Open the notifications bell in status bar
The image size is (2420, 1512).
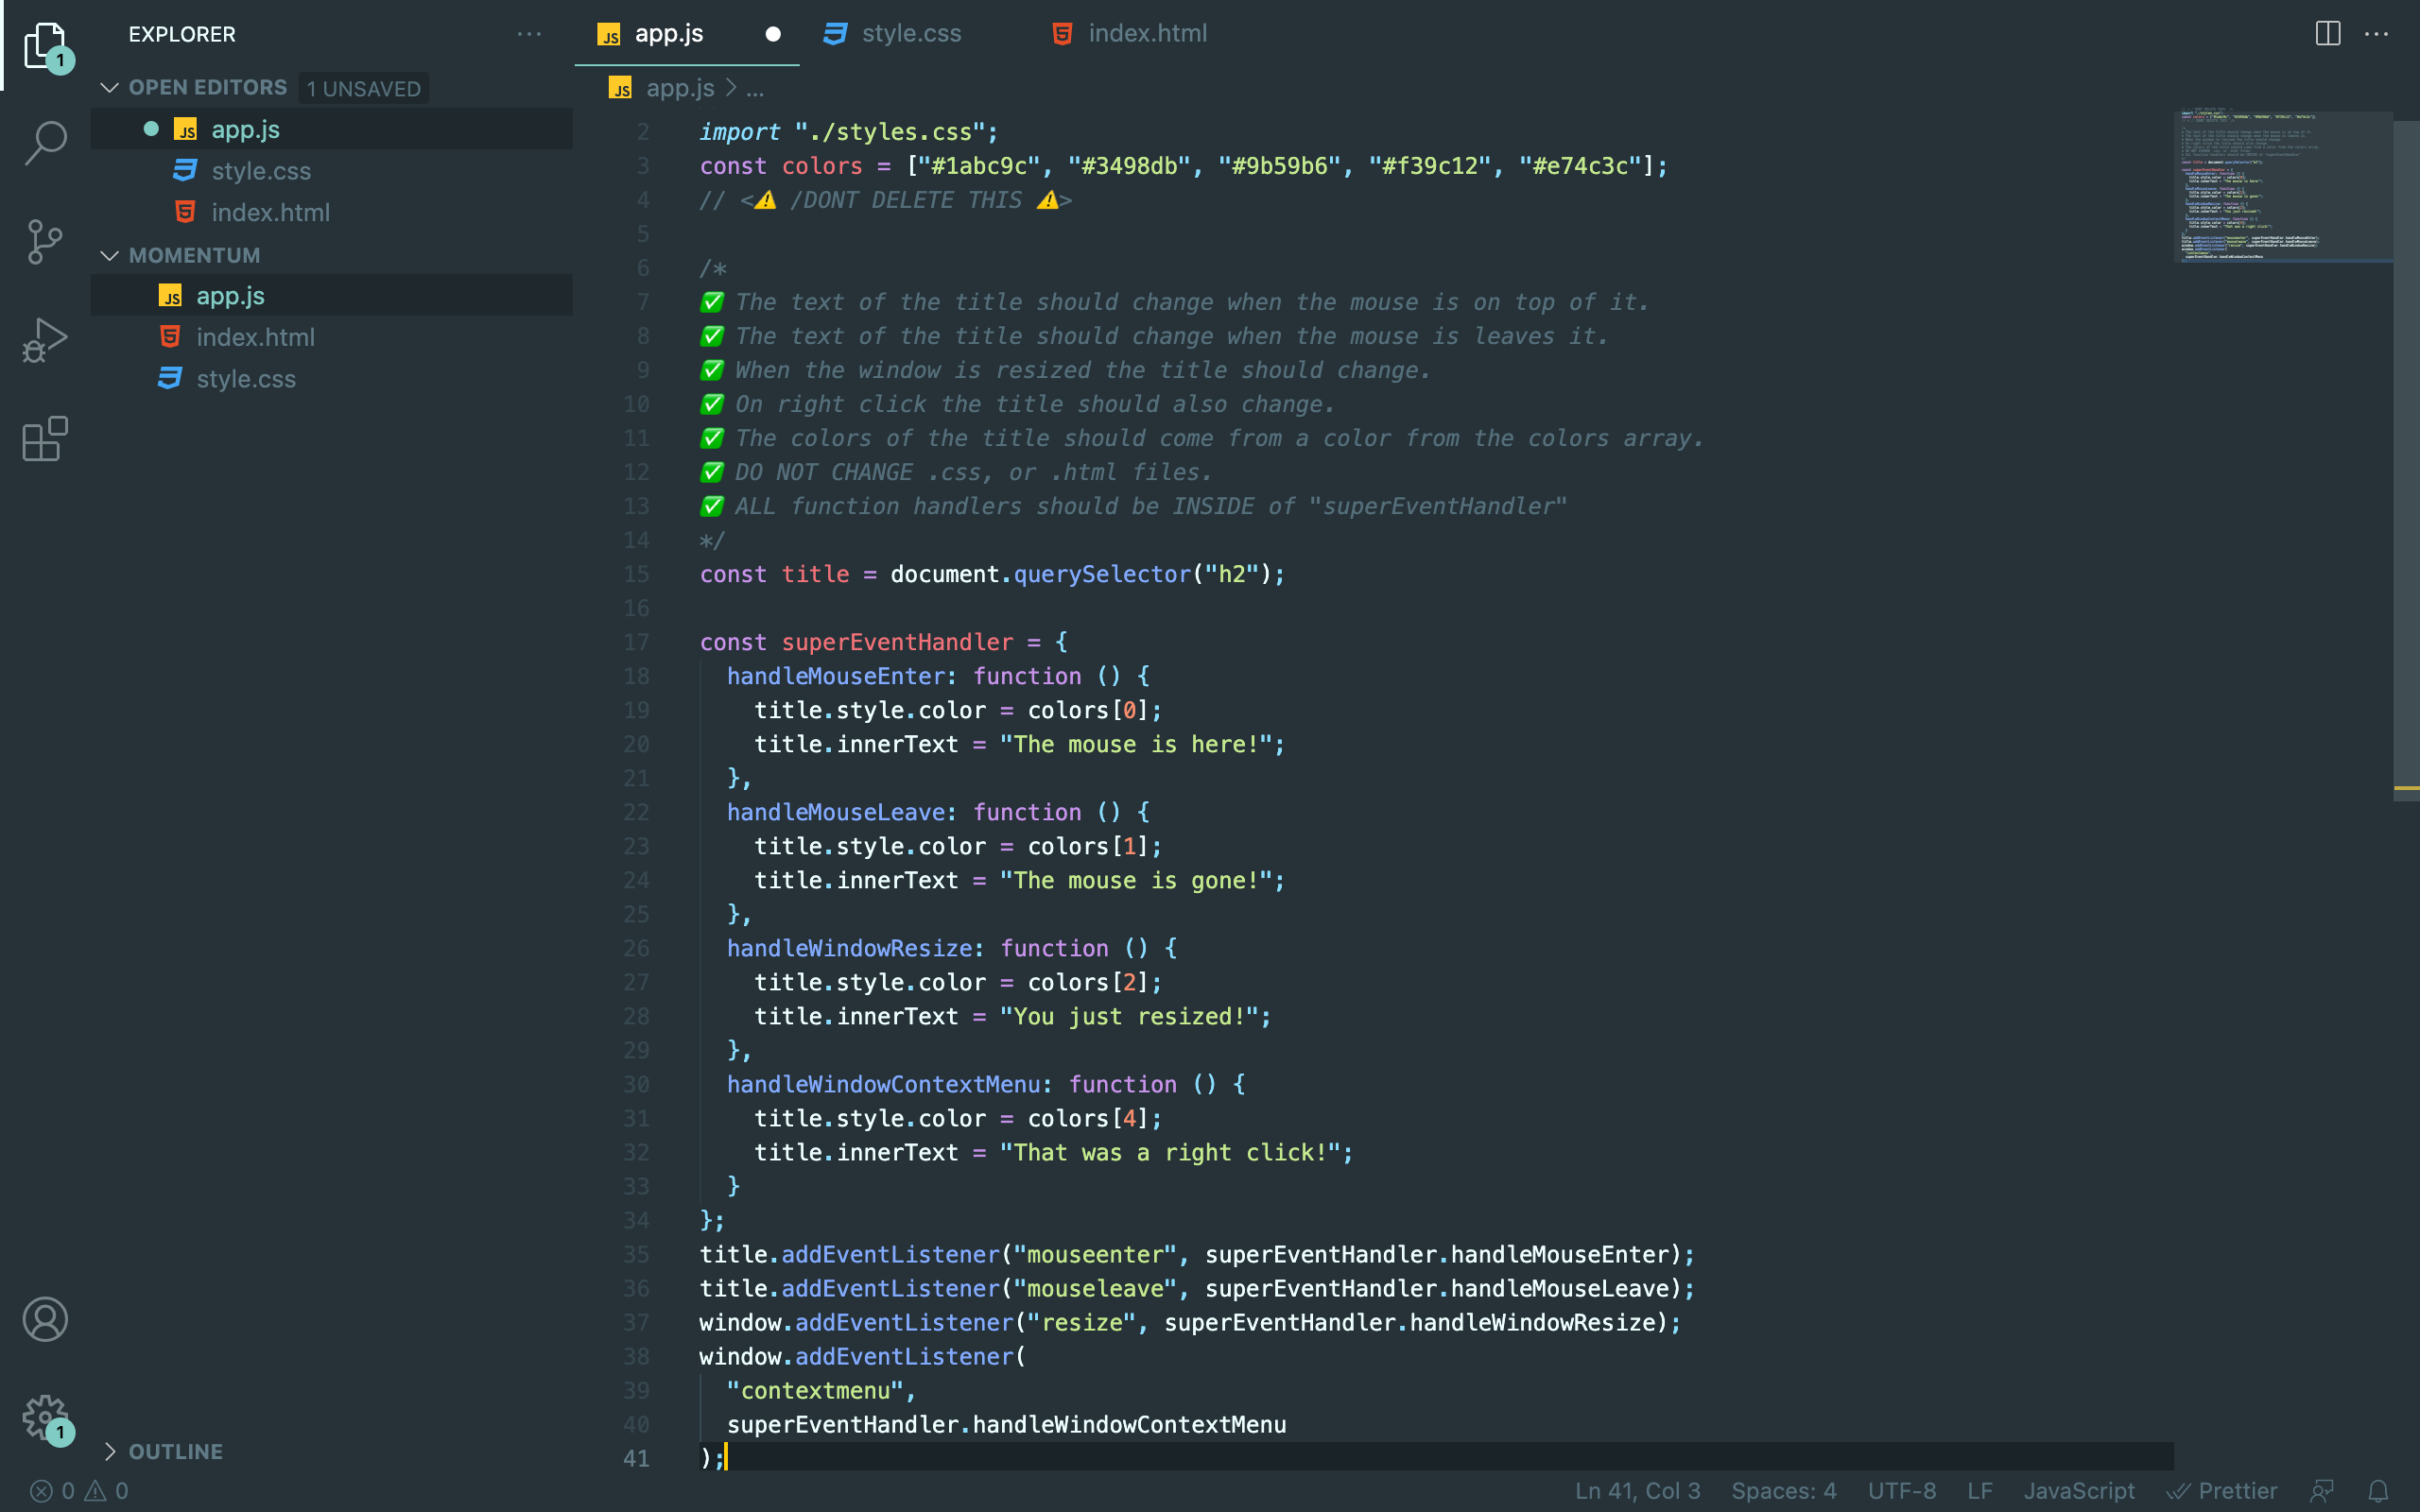[2378, 1491]
